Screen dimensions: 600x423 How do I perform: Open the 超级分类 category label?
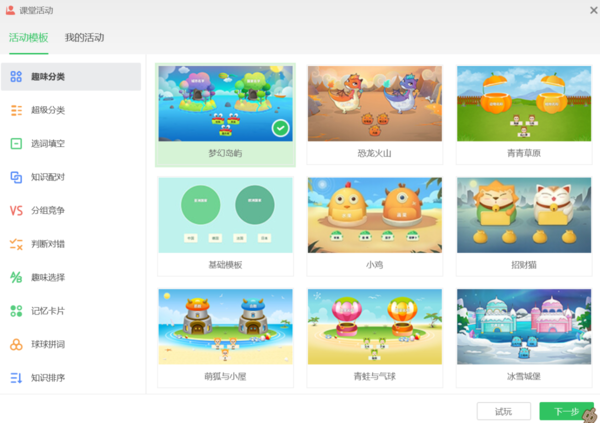point(48,110)
